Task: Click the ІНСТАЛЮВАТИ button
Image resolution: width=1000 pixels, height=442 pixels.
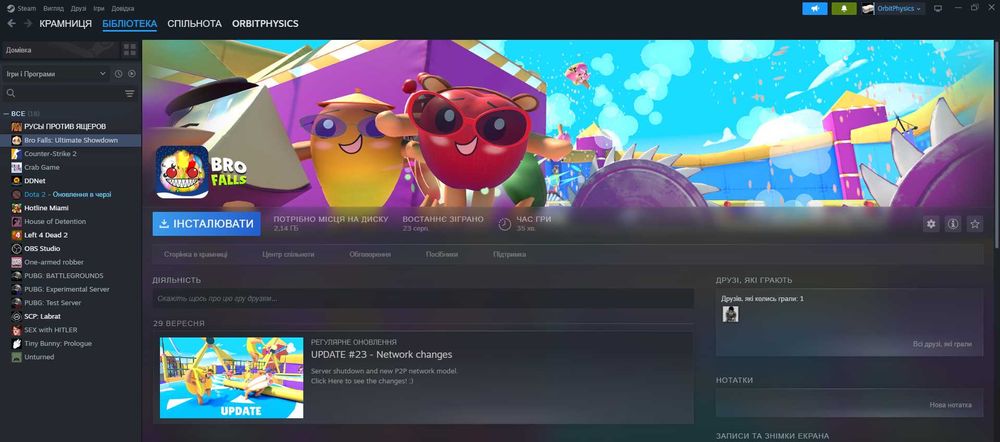Action: click(207, 224)
